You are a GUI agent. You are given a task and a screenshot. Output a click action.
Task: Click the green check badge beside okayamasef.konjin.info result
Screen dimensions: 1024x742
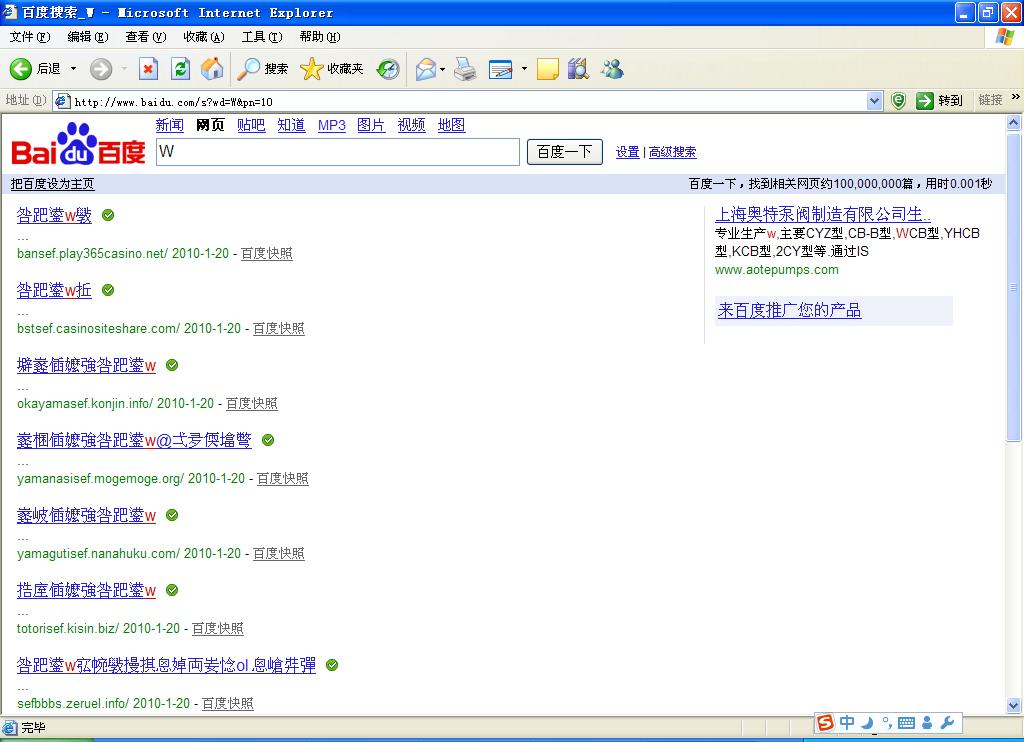[x=172, y=365]
